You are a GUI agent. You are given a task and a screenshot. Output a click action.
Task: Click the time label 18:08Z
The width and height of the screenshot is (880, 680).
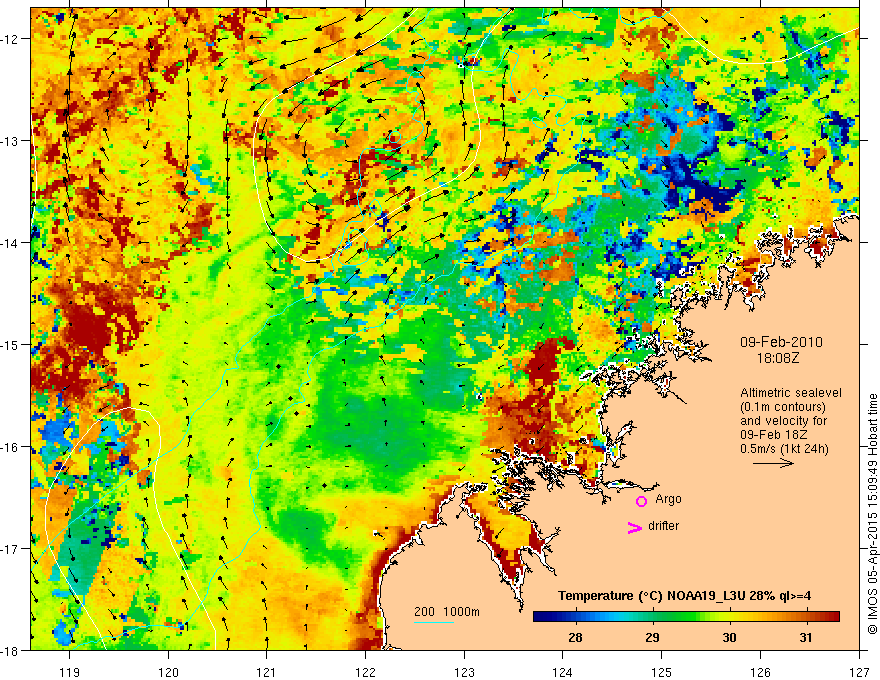778,357
